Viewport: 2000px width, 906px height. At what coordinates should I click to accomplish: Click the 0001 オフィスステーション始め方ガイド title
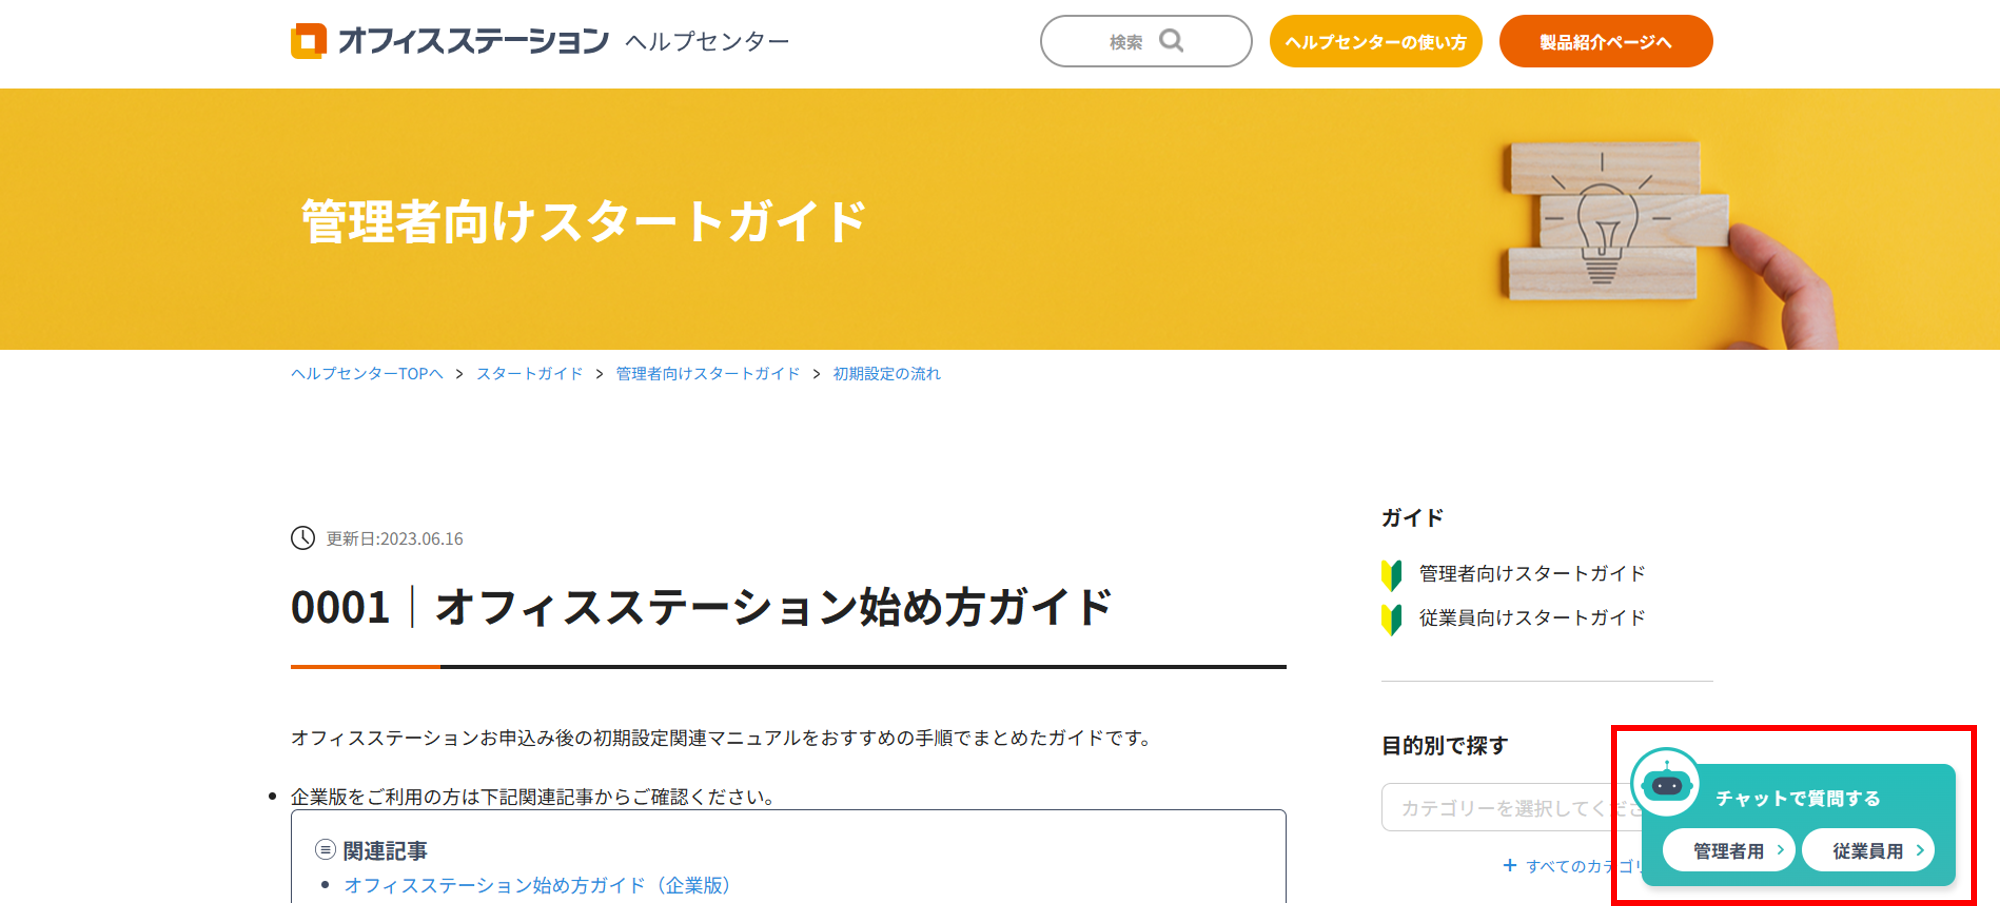pyautogui.click(x=701, y=607)
